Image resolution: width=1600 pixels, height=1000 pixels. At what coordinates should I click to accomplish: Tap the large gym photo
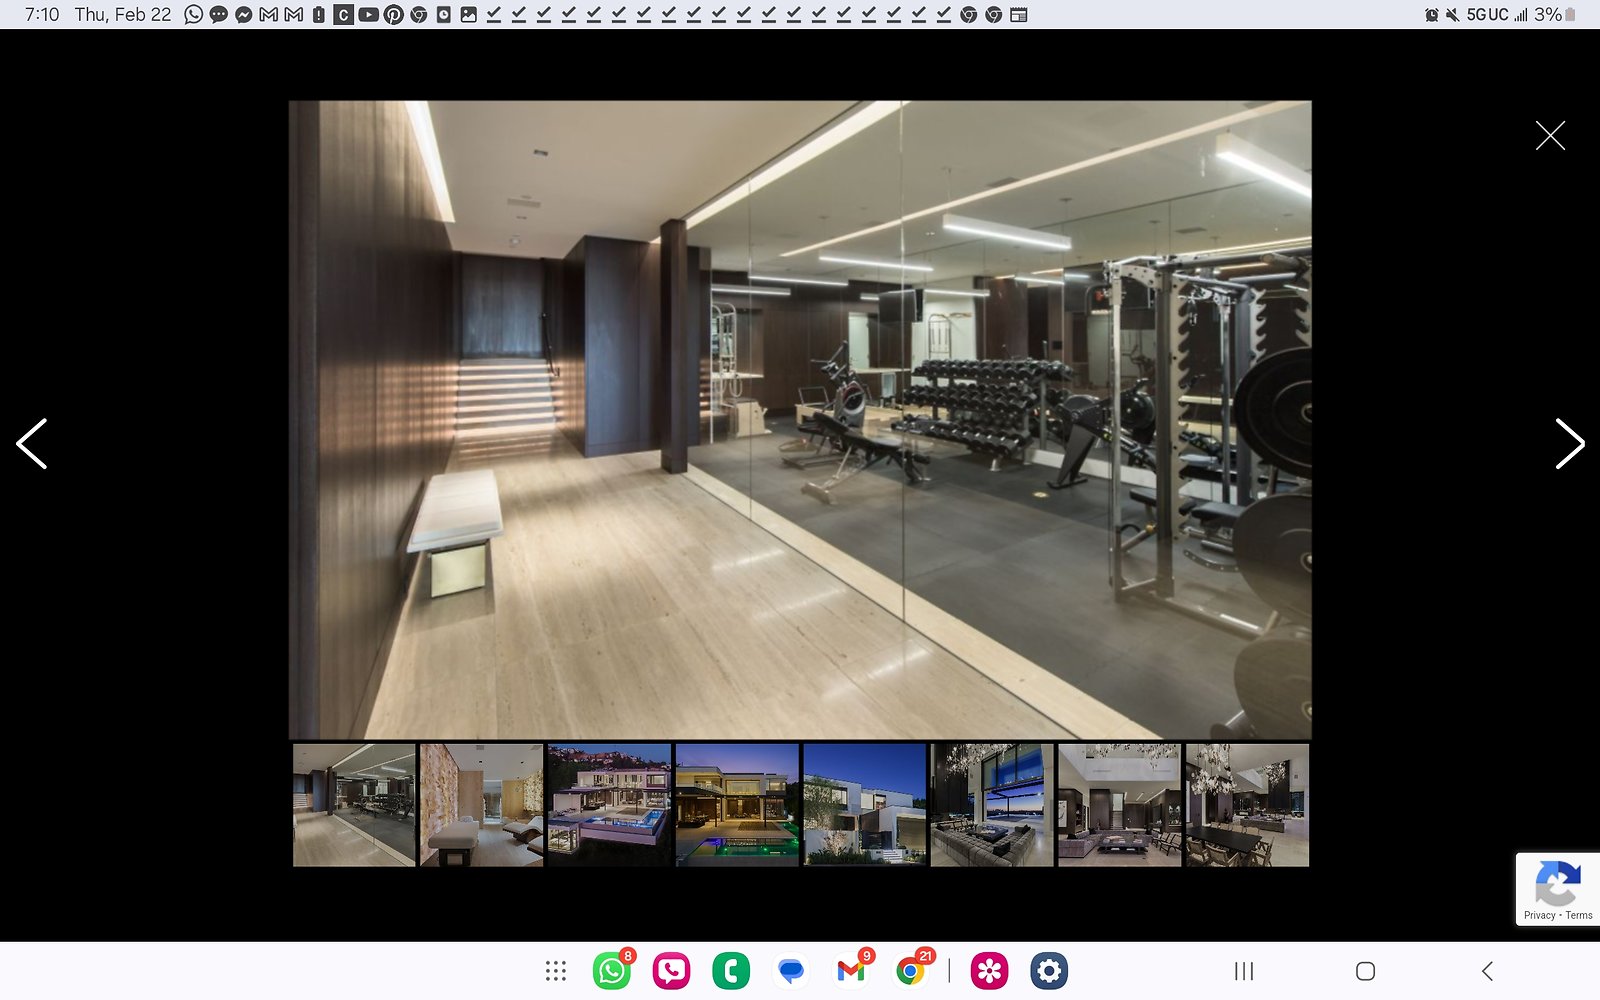pos(800,420)
